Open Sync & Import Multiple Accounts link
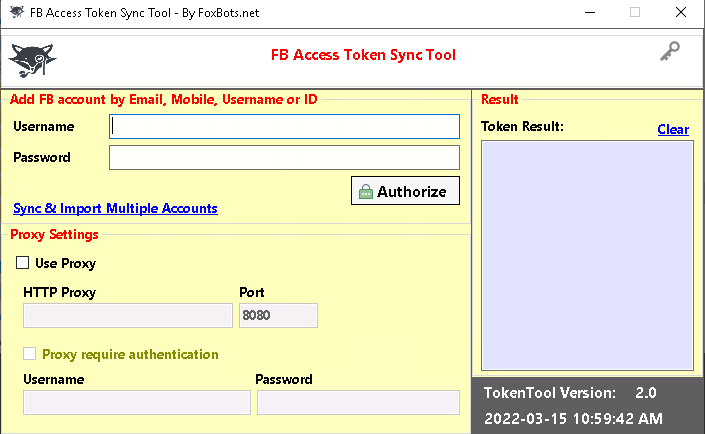 [x=115, y=208]
